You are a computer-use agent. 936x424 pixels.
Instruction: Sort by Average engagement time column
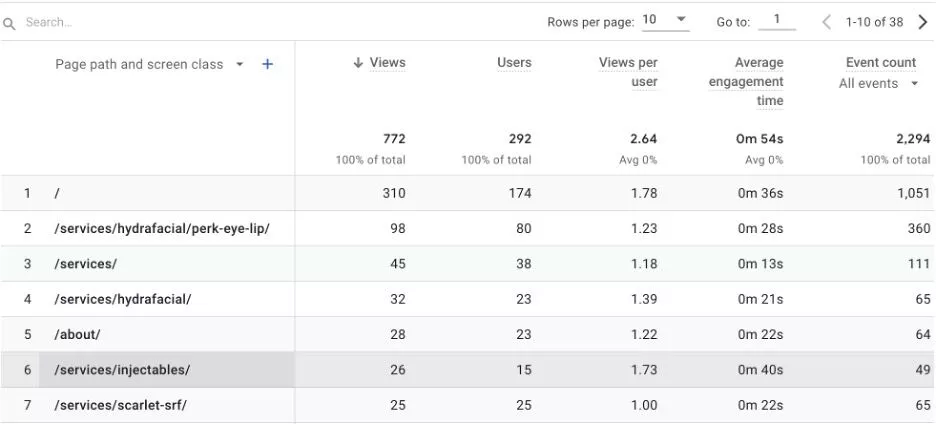tap(746, 81)
